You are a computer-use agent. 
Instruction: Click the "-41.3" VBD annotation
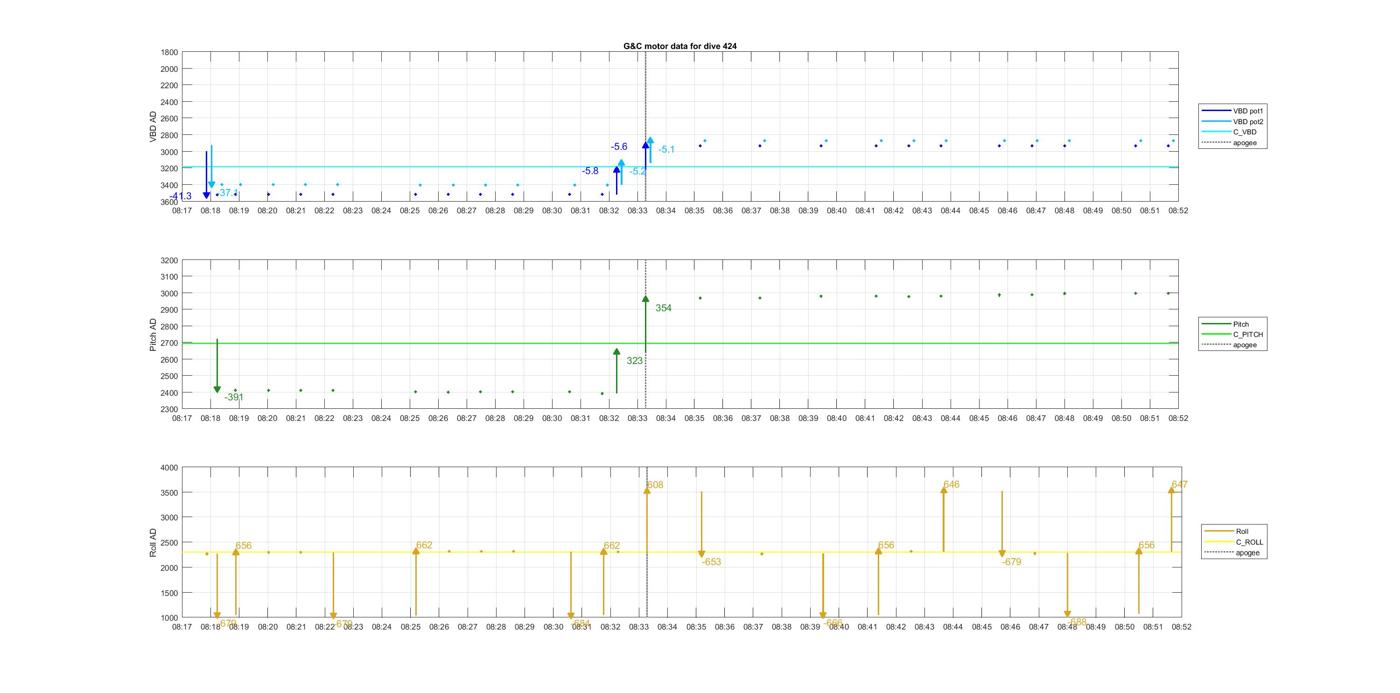tap(181, 196)
